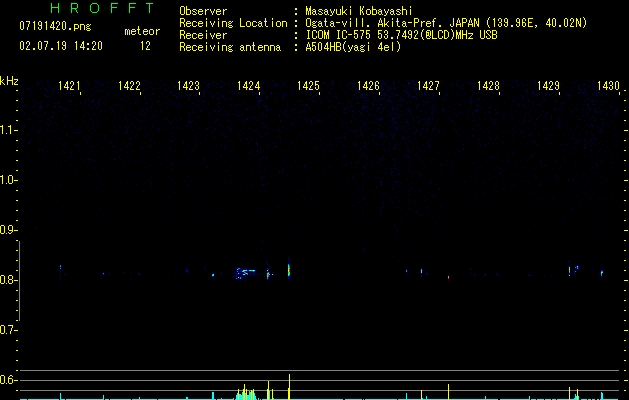Click the 1429 time axis marker
The height and width of the screenshot is (400, 629).
[548, 86]
